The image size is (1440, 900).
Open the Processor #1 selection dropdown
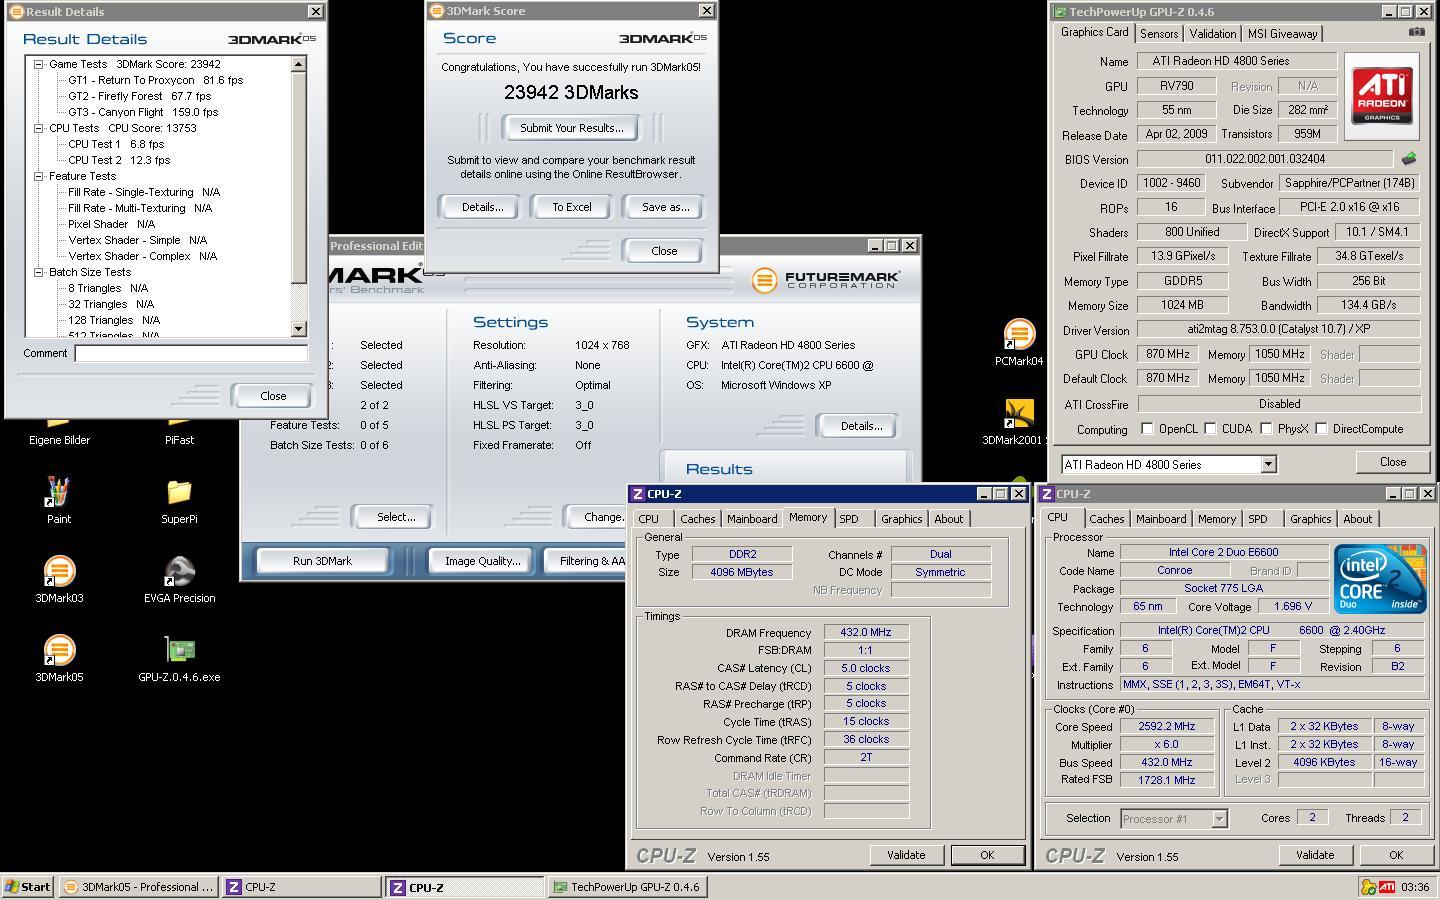pyautogui.click(x=1219, y=819)
